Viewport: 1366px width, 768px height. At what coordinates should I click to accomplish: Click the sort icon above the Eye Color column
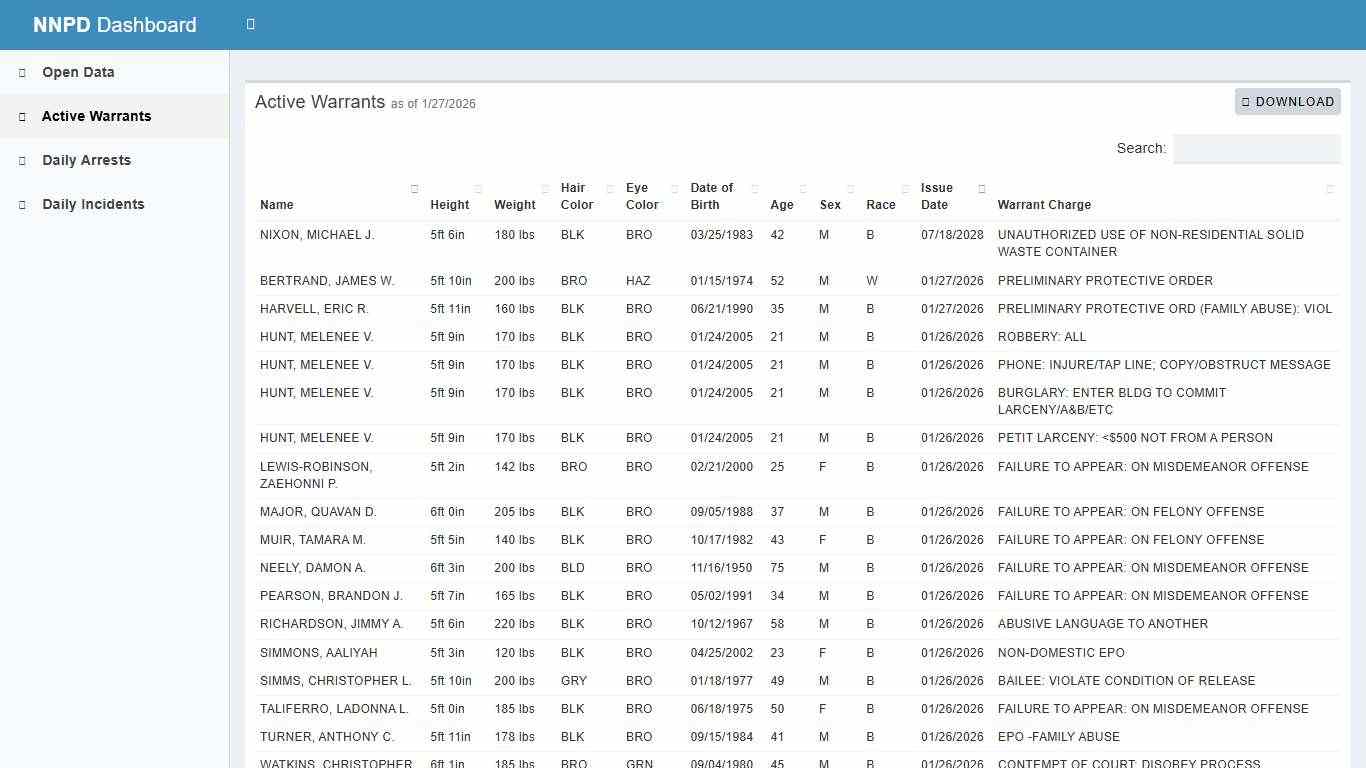(x=673, y=188)
